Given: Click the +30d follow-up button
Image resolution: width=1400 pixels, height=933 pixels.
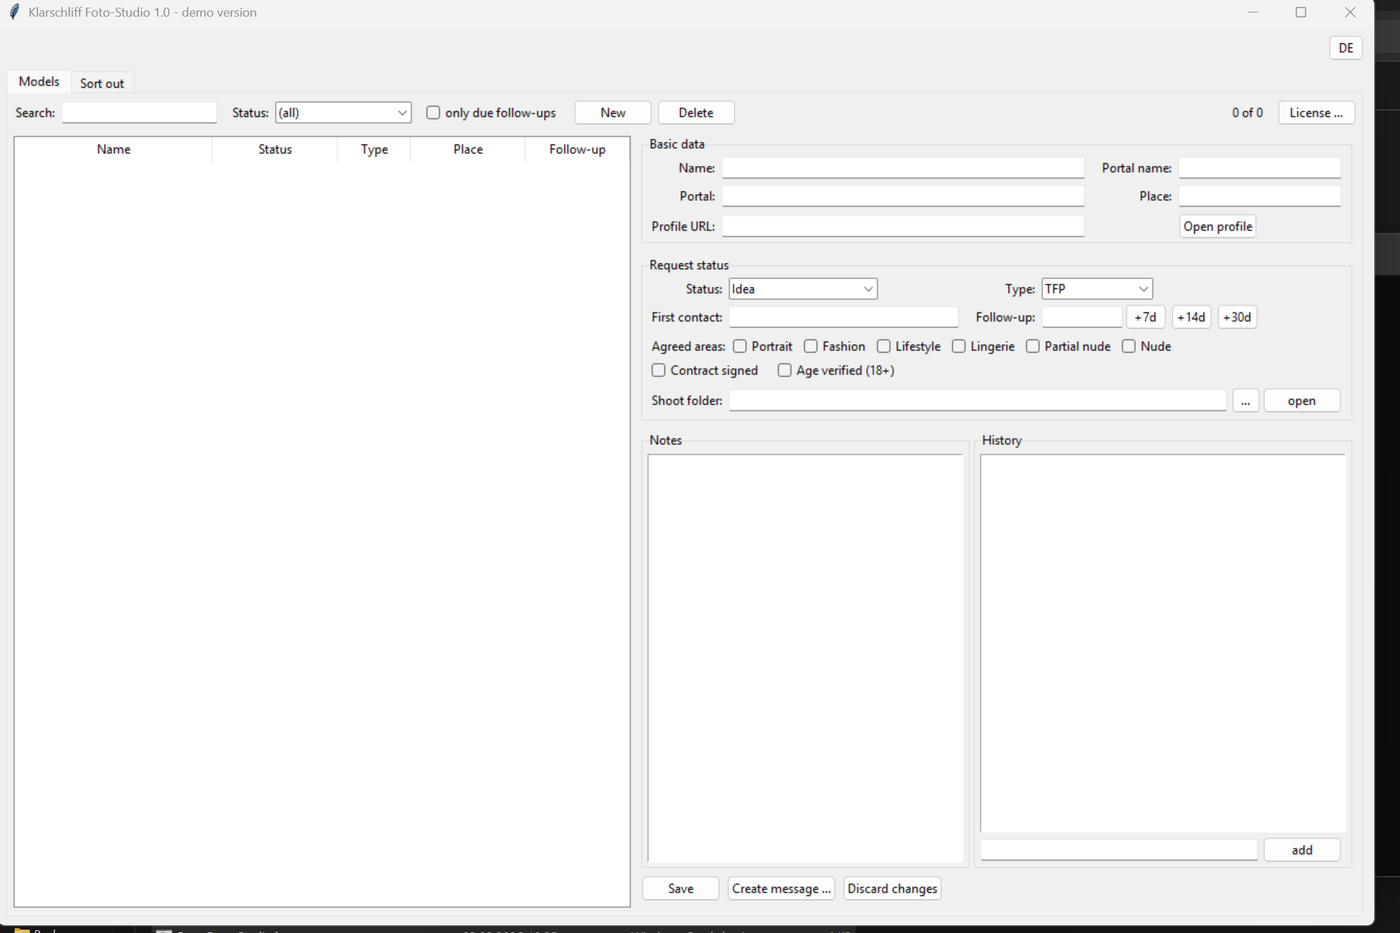Looking at the screenshot, I should tap(1237, 317).
